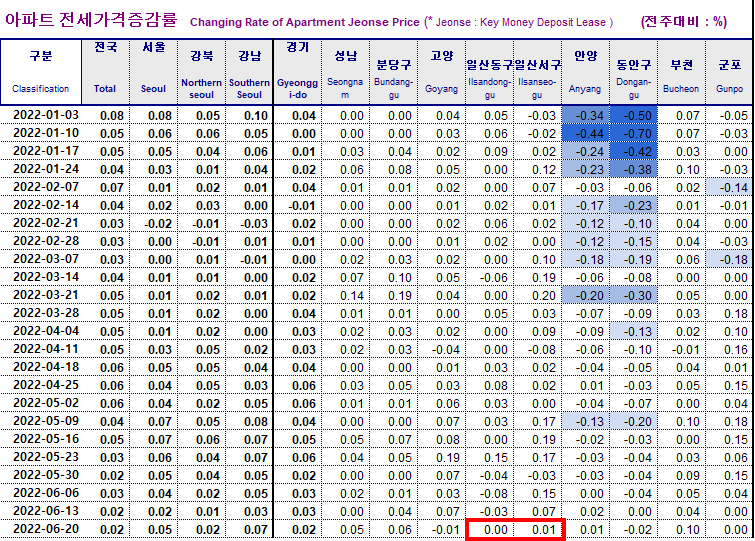
Task: Click Seoul value -0.02 in 2022-02-21 row
Action: click(x=157, y=224)
